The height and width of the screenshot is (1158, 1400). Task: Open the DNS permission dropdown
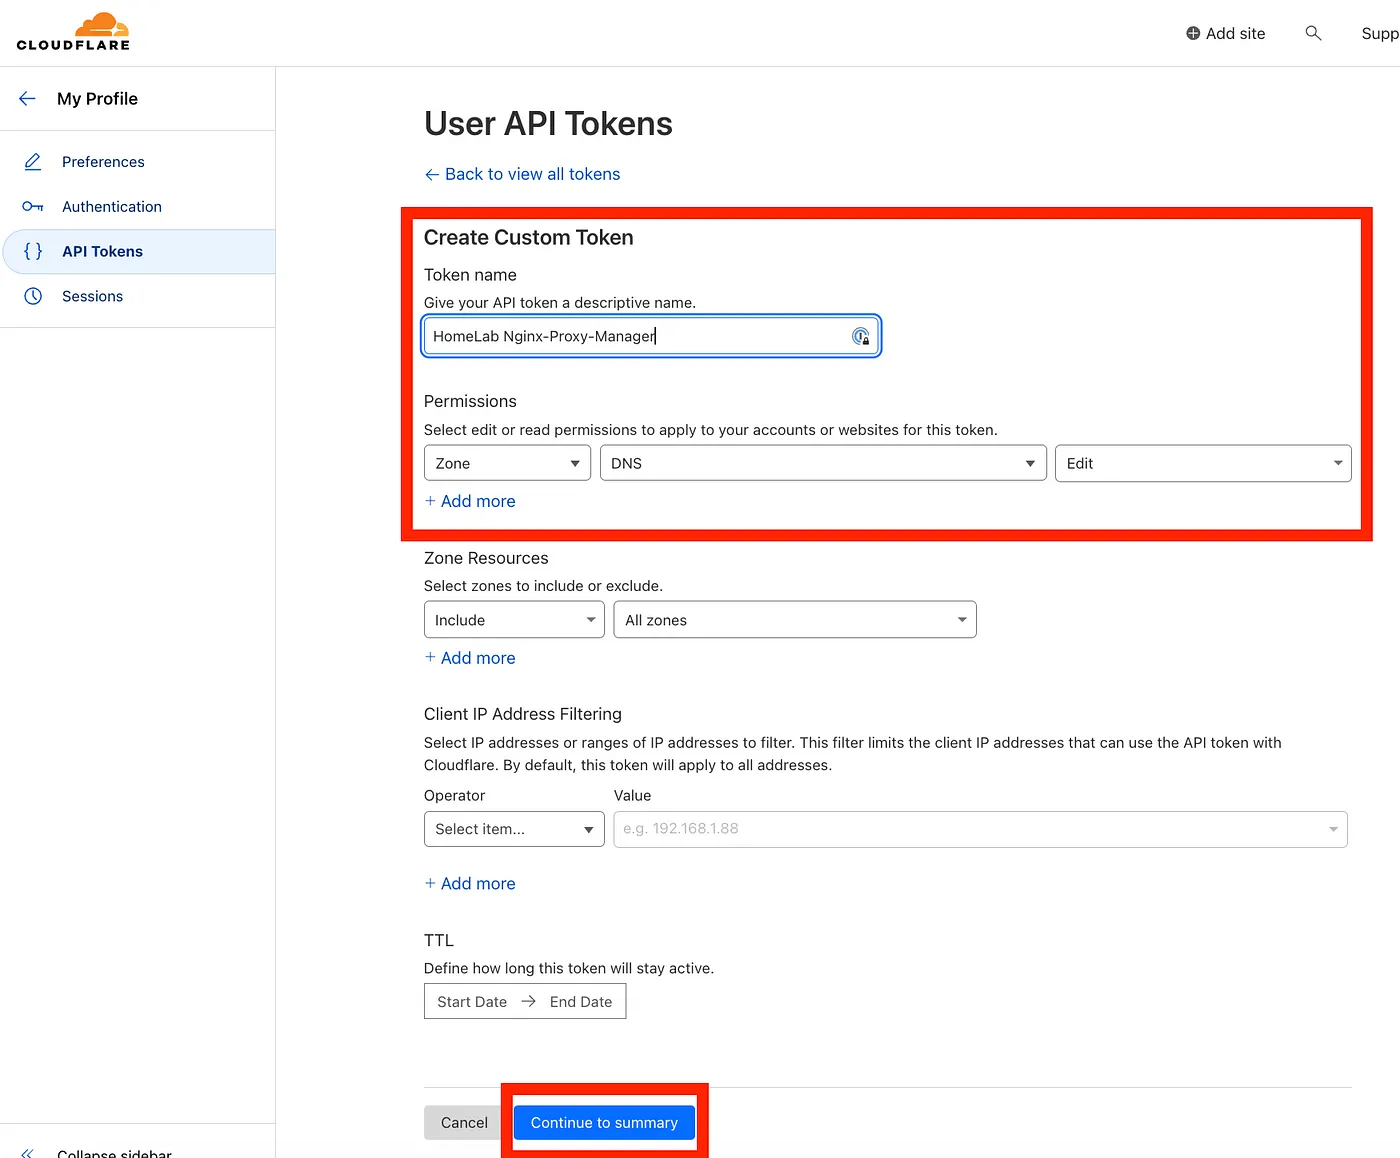823,463
